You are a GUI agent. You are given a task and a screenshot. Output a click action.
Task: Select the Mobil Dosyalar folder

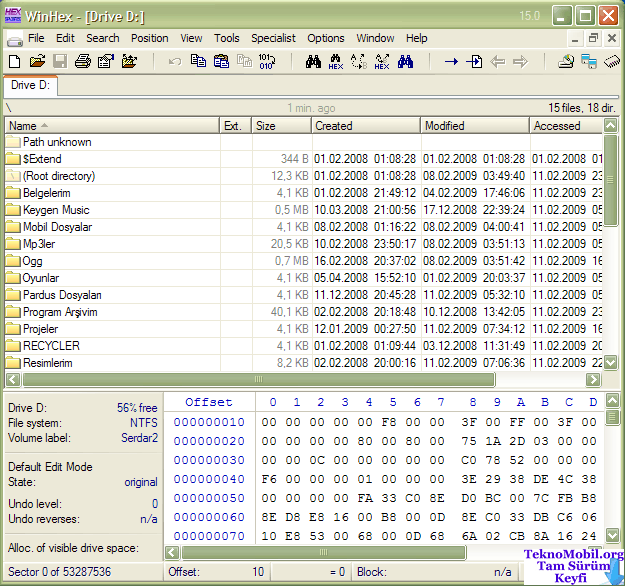coord(57,227)
